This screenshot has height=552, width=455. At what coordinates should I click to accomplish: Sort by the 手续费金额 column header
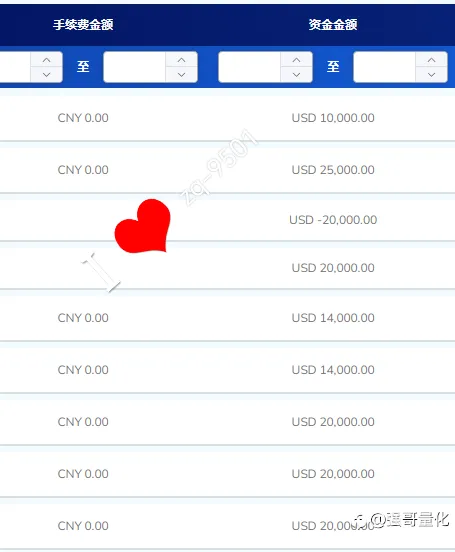tap(83, 25)
